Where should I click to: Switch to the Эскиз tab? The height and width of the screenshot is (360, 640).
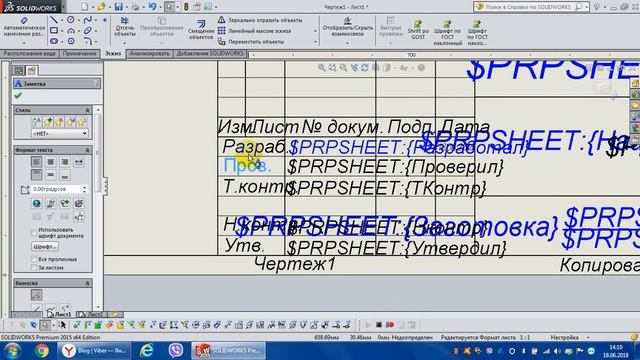pyautogui.click(x=113, y=54)
